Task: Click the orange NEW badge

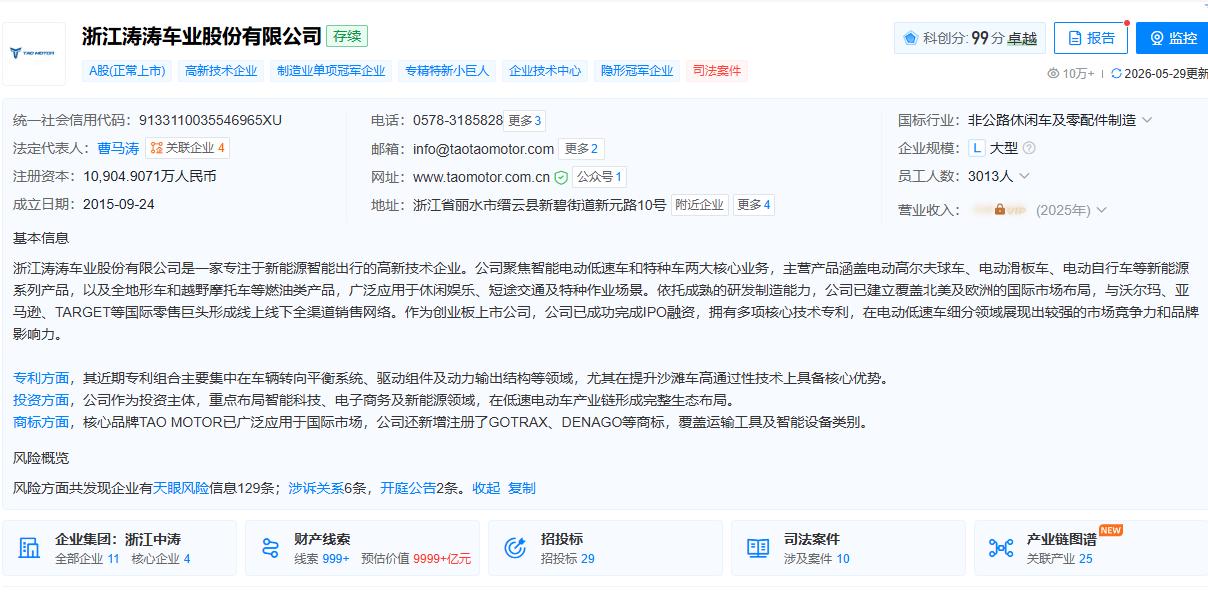Action: [1111, 530]
